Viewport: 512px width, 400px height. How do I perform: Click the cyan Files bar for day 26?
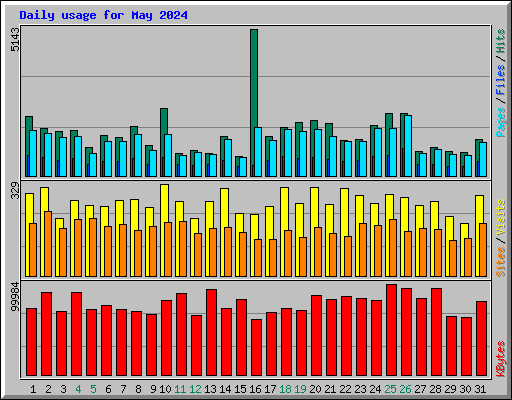(408, 146)
